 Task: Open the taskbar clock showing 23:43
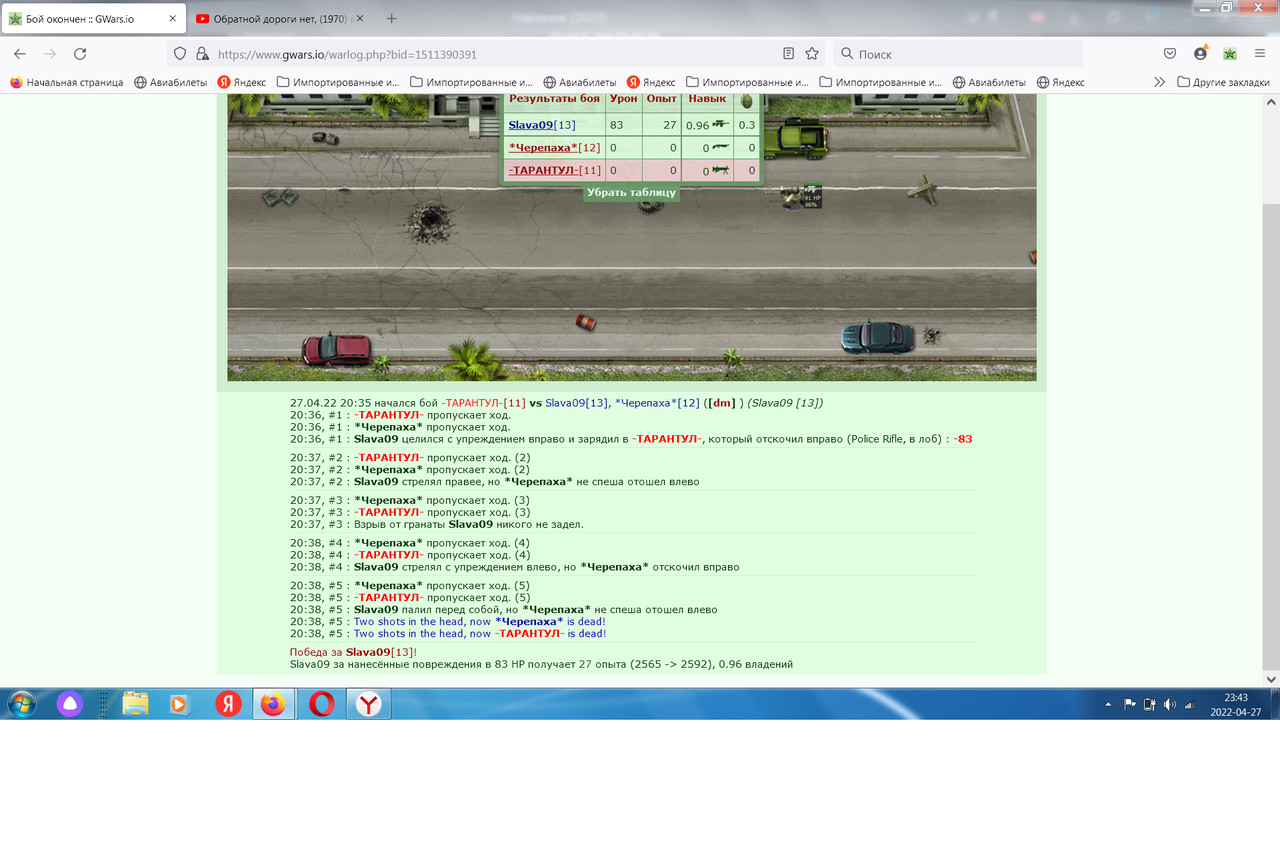1235,704
